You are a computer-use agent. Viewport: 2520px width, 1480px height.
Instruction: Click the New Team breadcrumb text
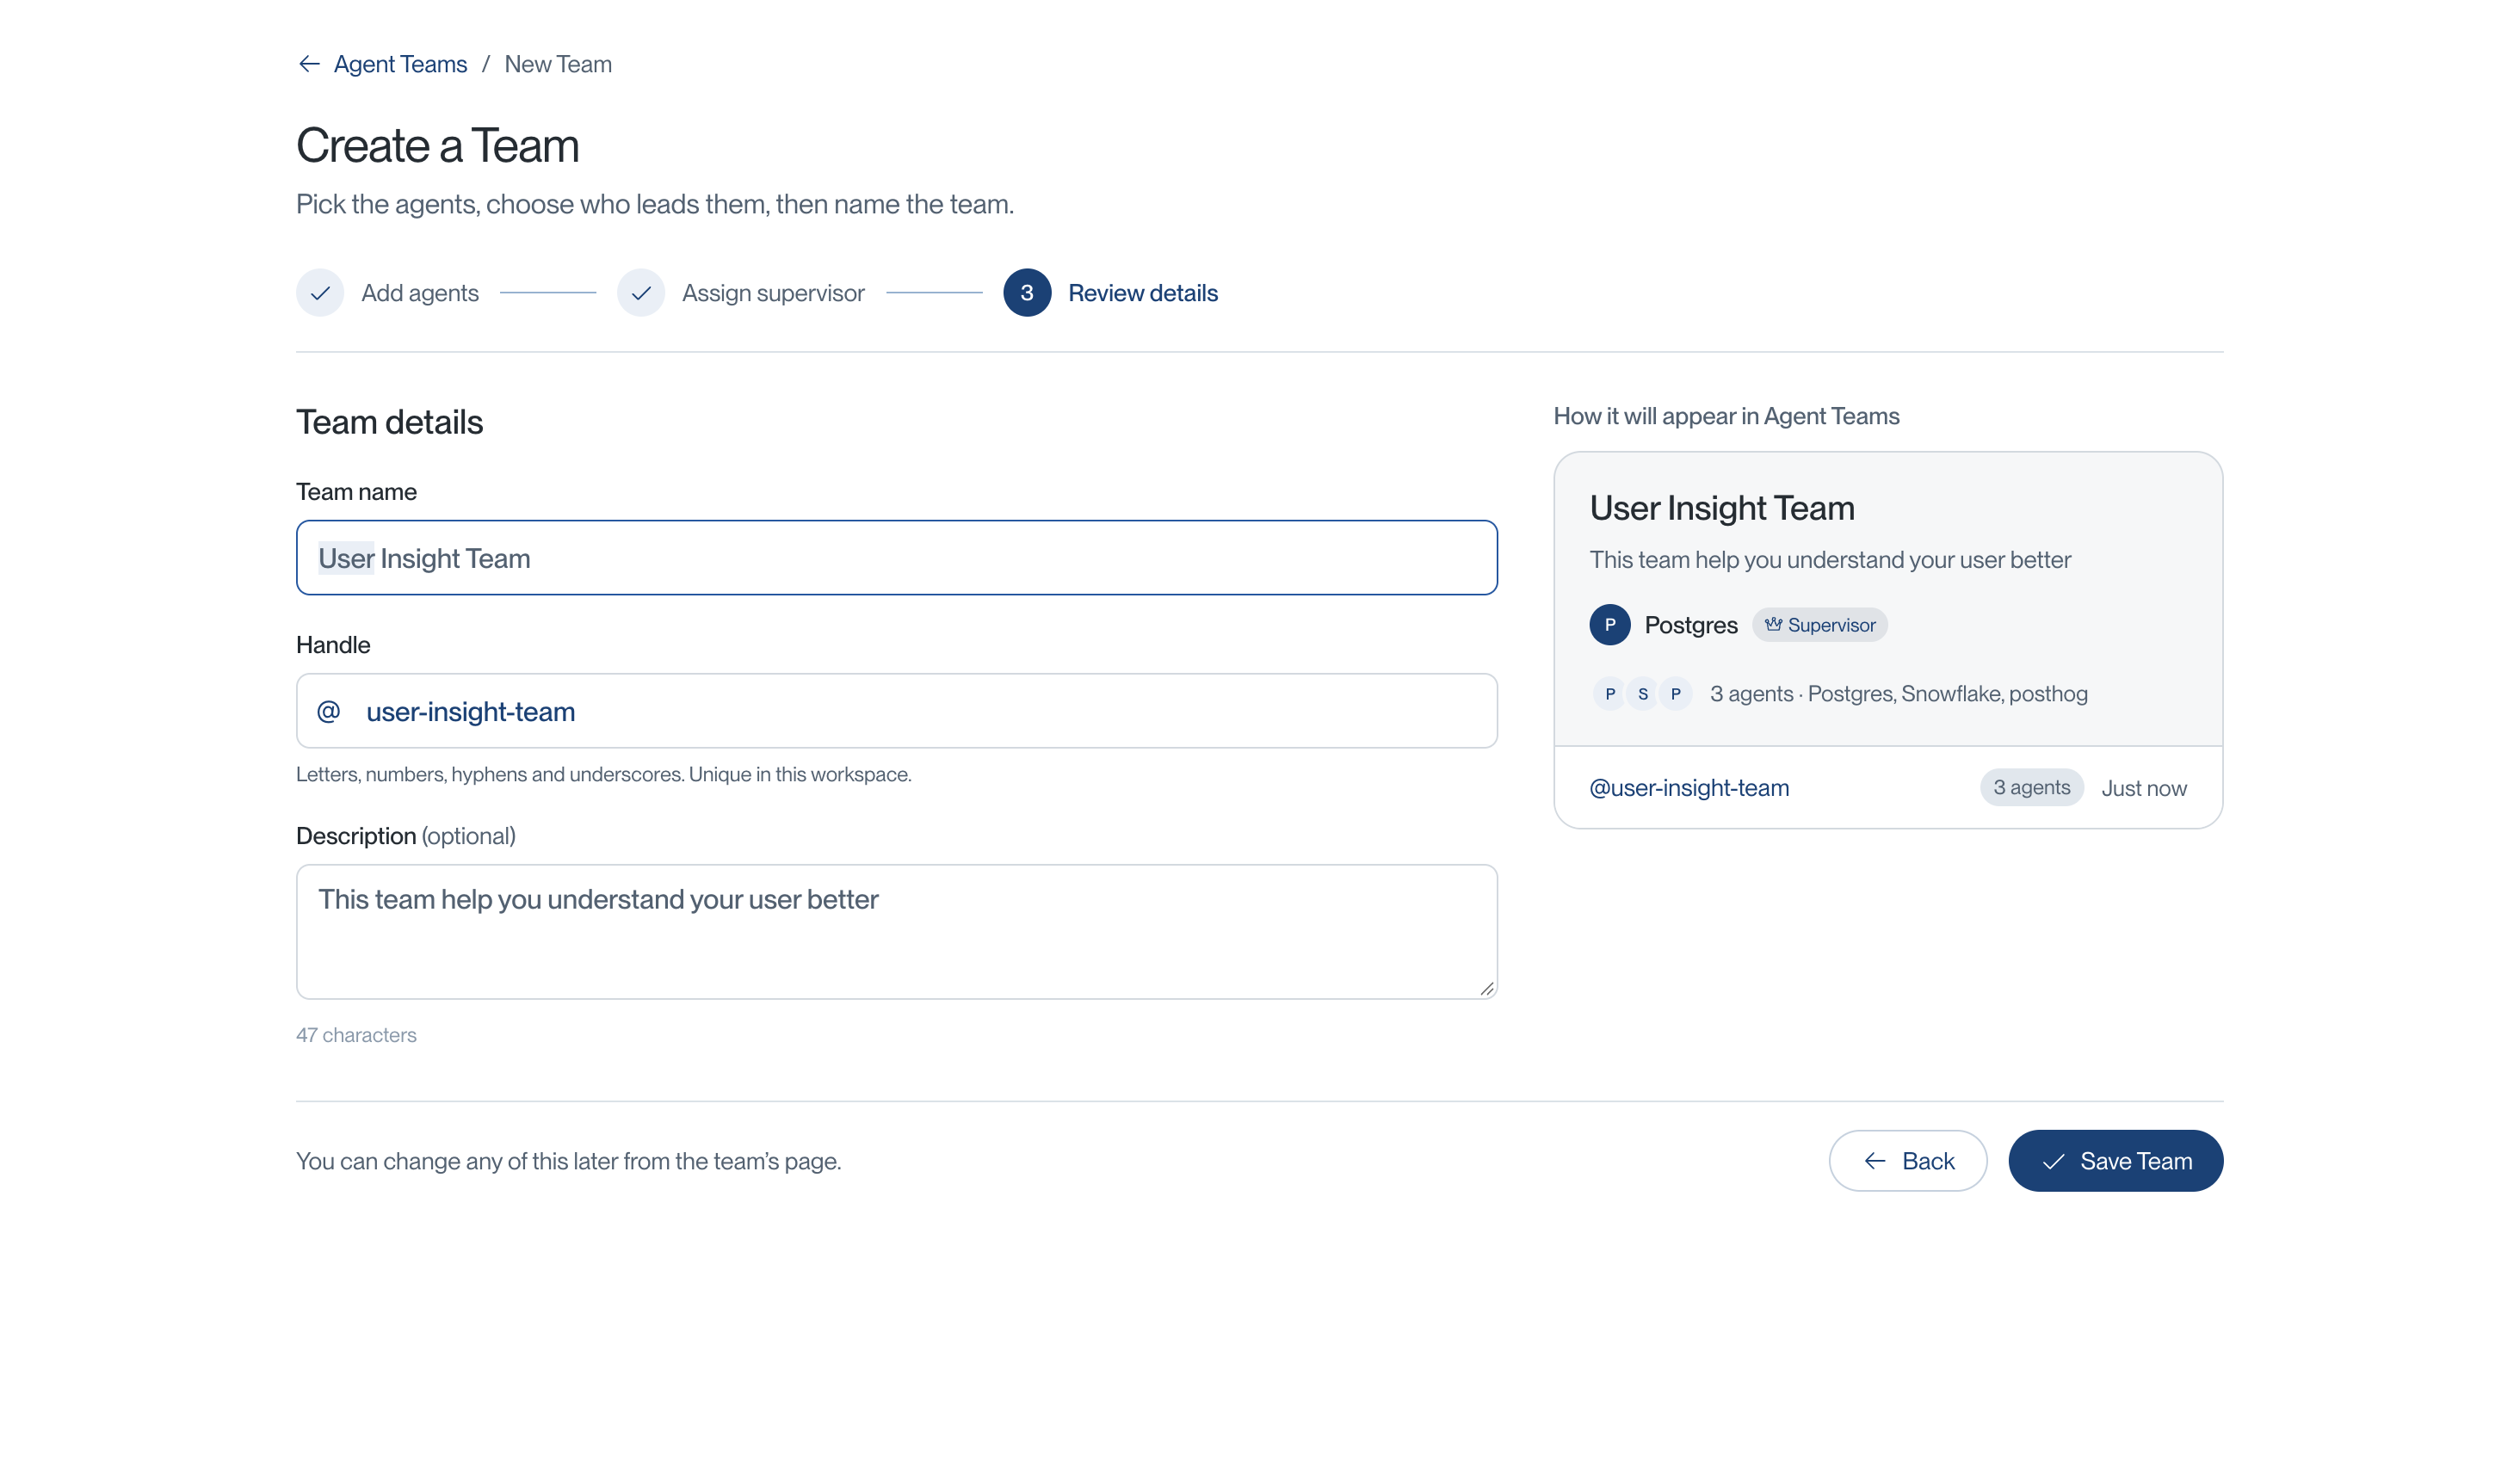(x=558, y=64)
